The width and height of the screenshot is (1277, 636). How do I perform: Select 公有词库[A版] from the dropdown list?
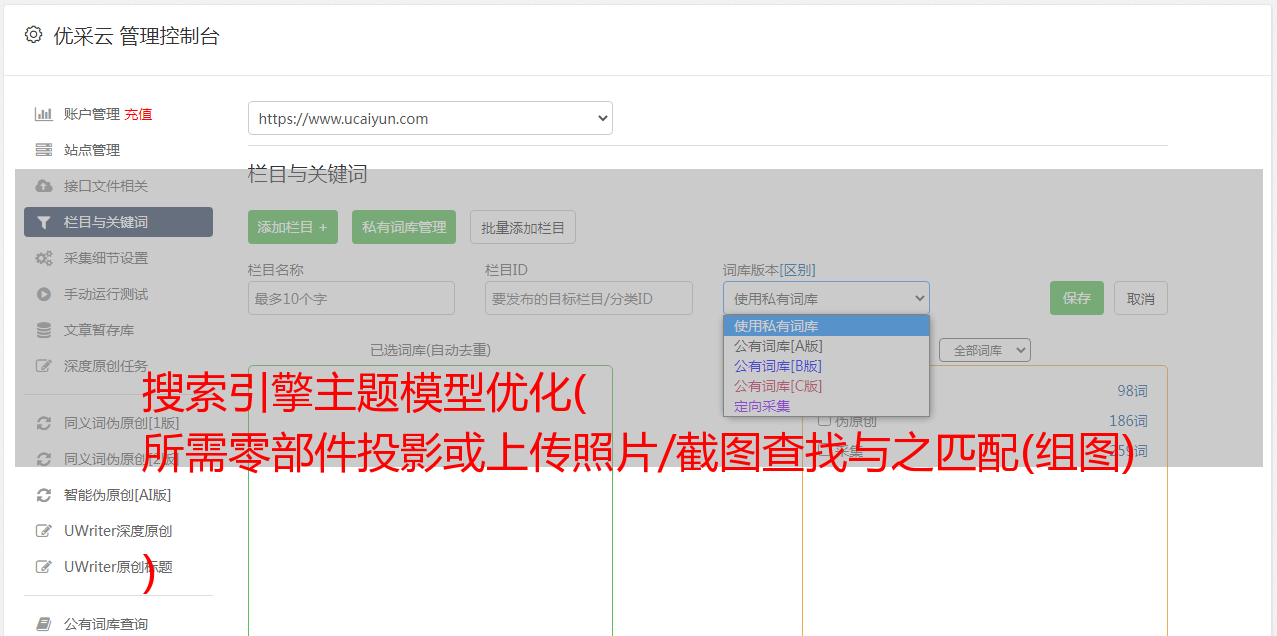[x=778, y=346]
